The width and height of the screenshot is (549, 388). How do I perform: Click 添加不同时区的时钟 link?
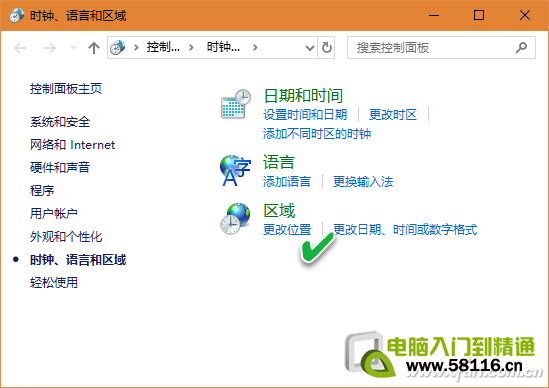tap(317, 133)
